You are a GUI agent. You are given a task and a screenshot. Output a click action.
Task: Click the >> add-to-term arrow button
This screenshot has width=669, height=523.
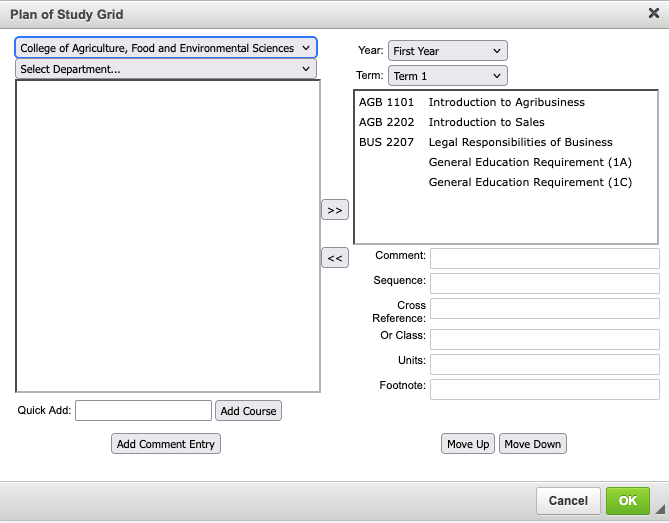(x=335, y=210)
